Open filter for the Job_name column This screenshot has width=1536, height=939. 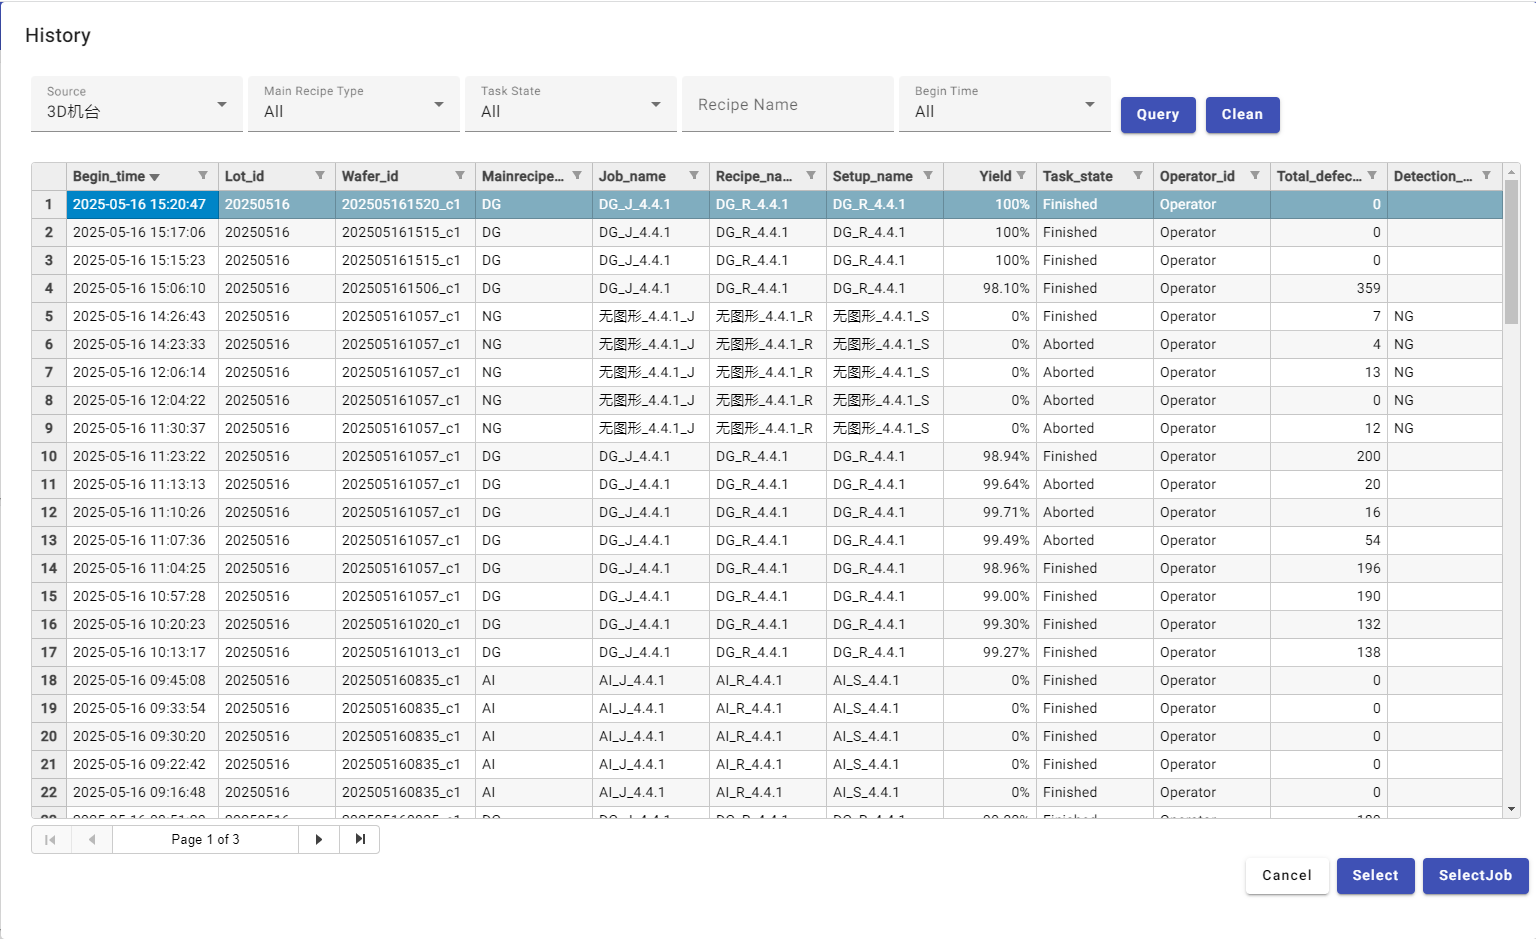coord(694,176)
